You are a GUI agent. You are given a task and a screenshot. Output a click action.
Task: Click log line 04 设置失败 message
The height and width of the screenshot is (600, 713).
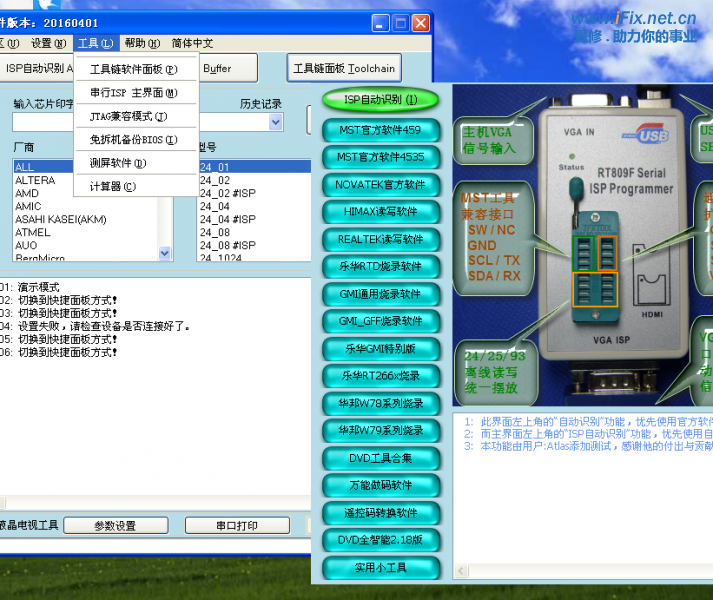[x=95, y=326]
